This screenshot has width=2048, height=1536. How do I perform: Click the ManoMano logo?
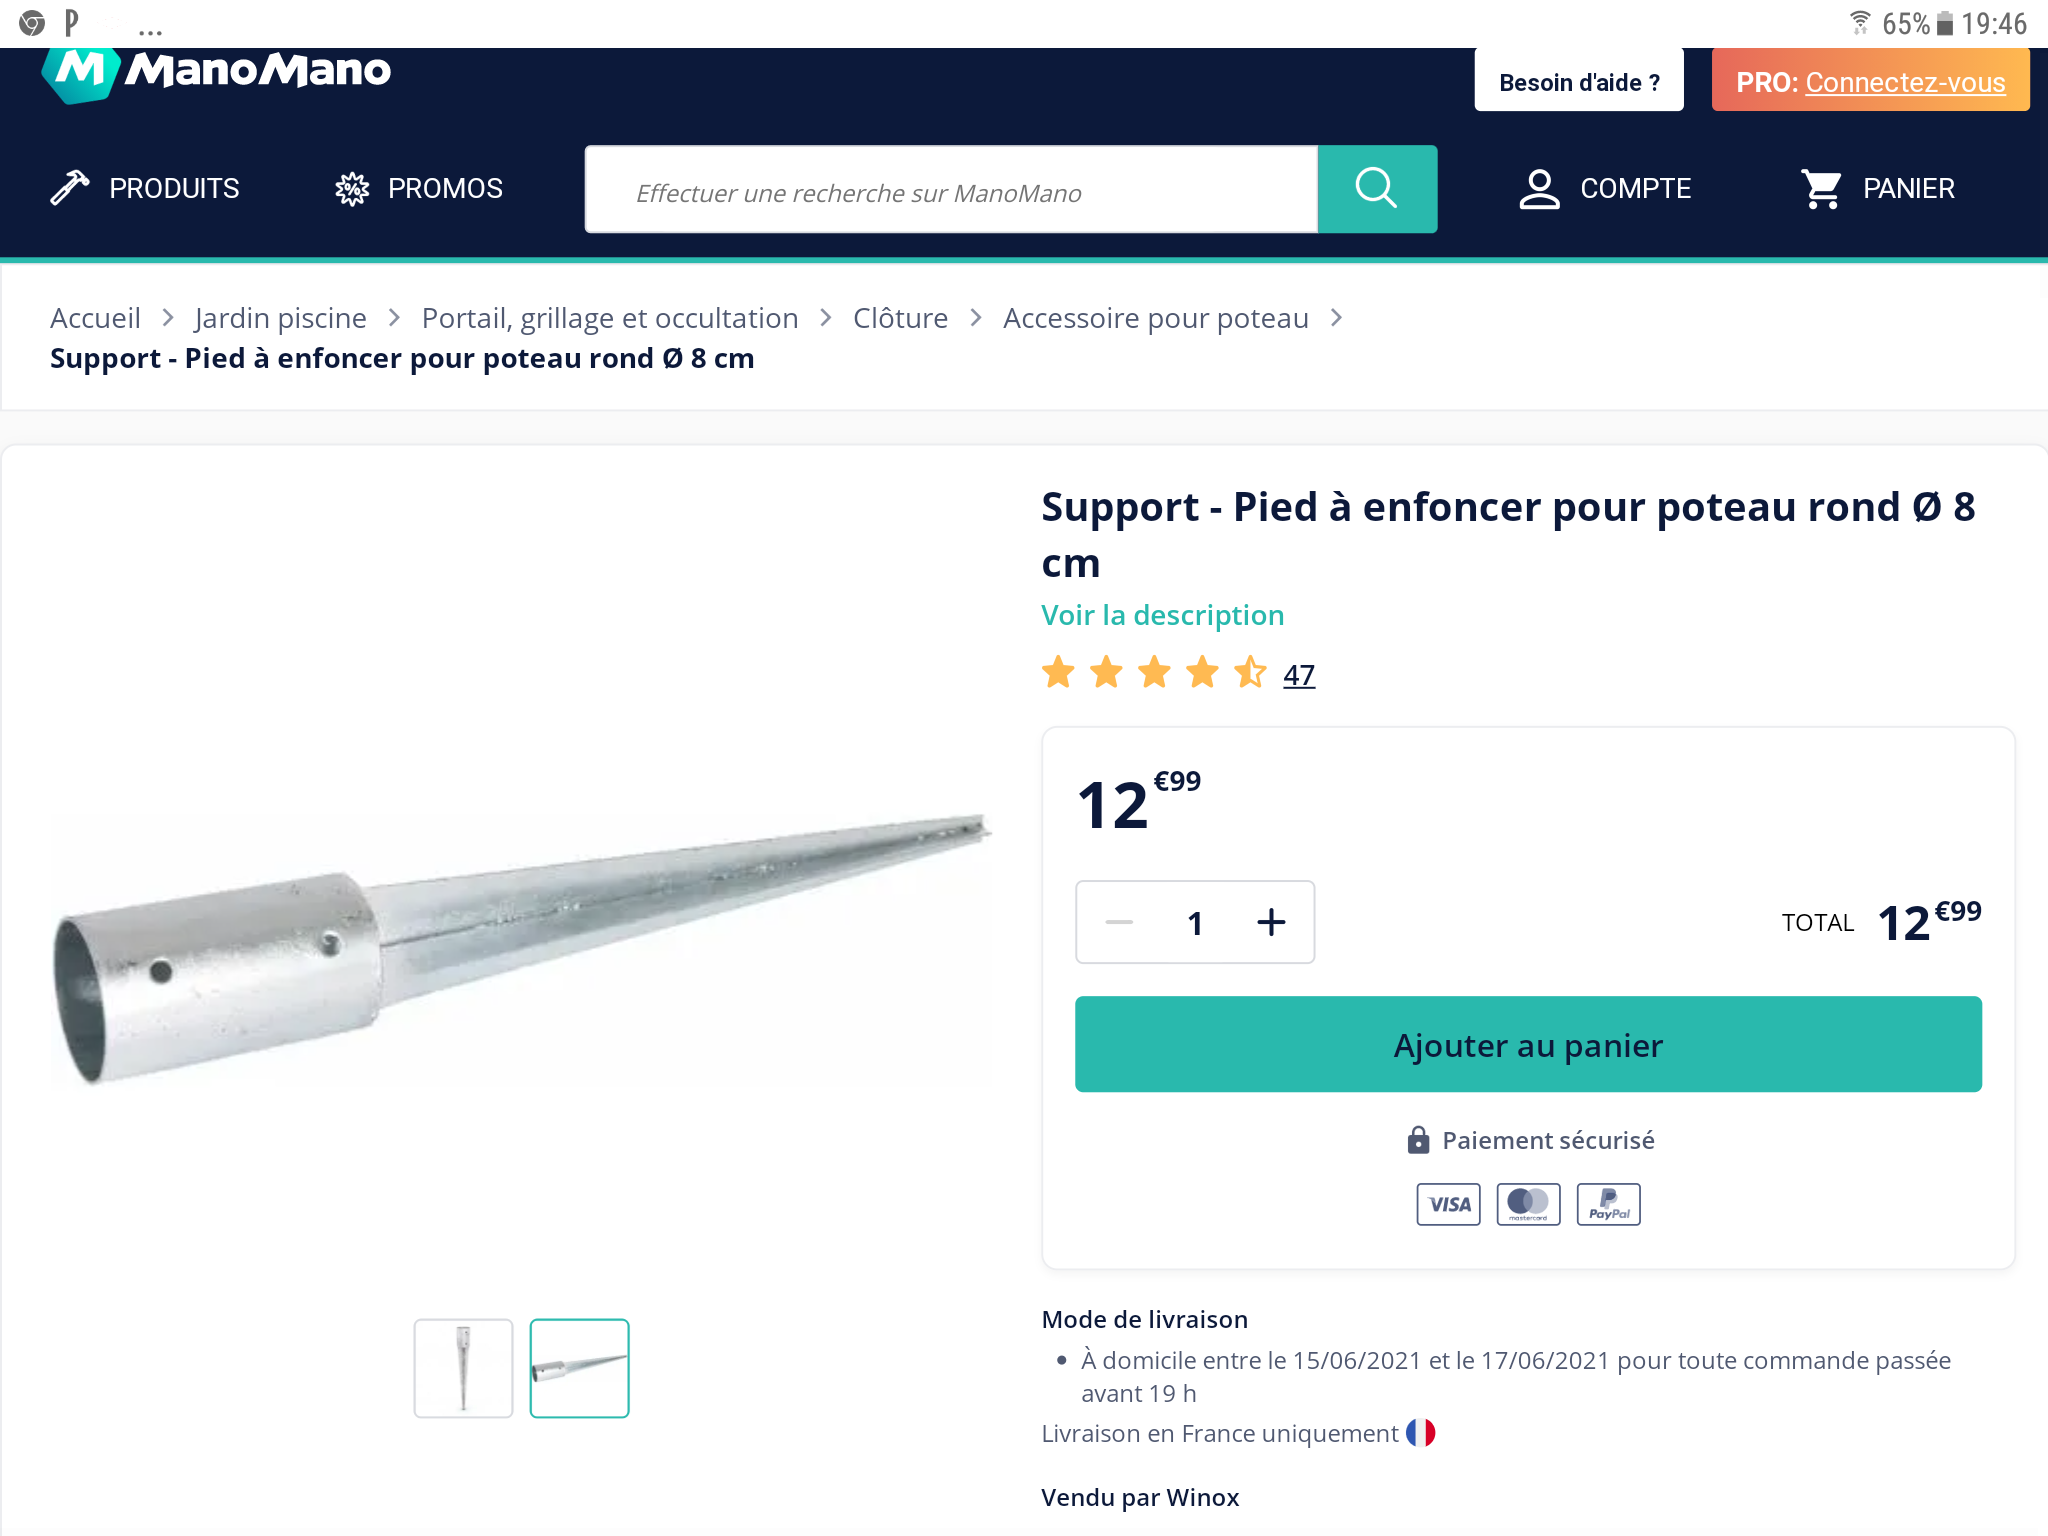216,72
